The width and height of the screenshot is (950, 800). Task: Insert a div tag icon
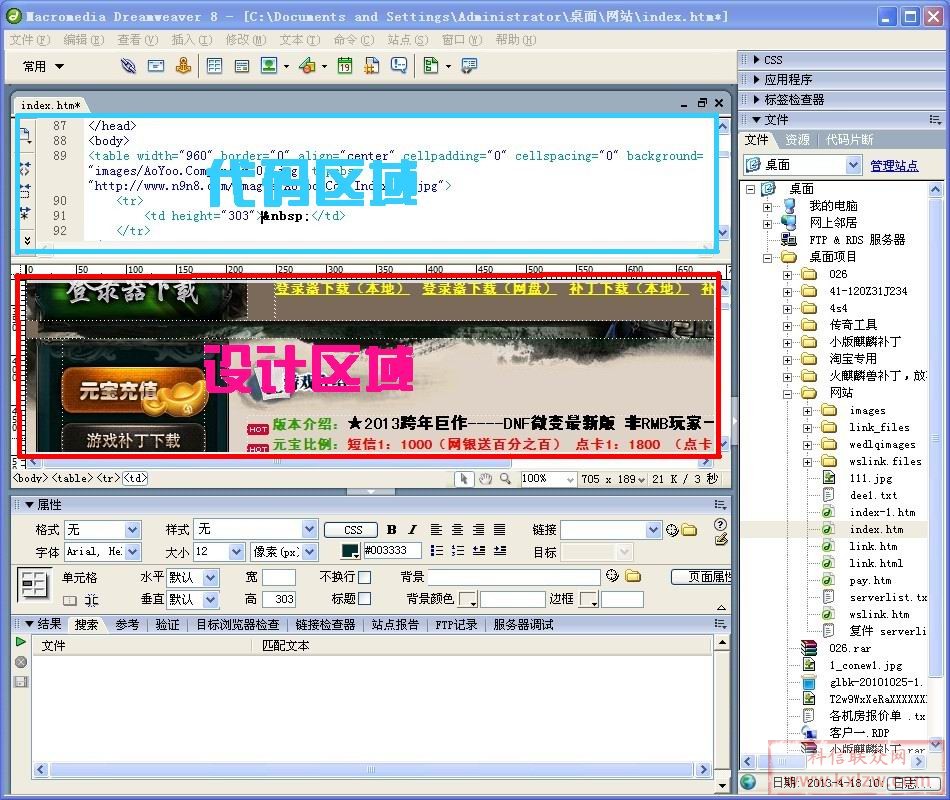[242, 65]
